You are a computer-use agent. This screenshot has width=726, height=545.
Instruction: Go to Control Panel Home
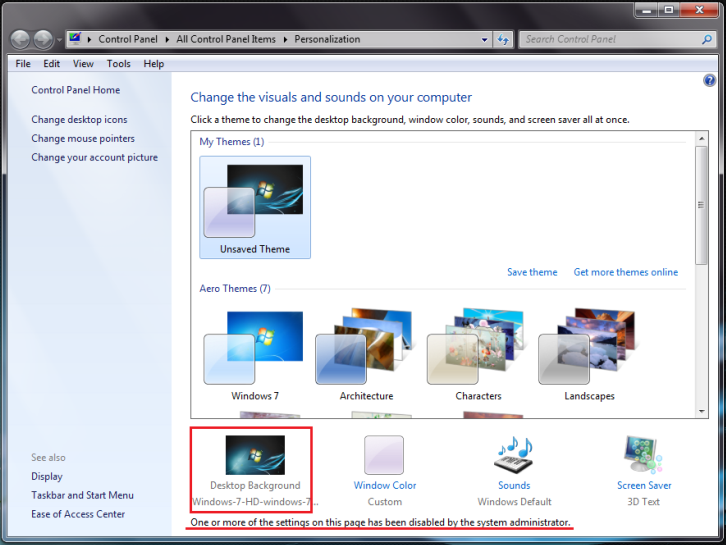click(x=75, y=90)
